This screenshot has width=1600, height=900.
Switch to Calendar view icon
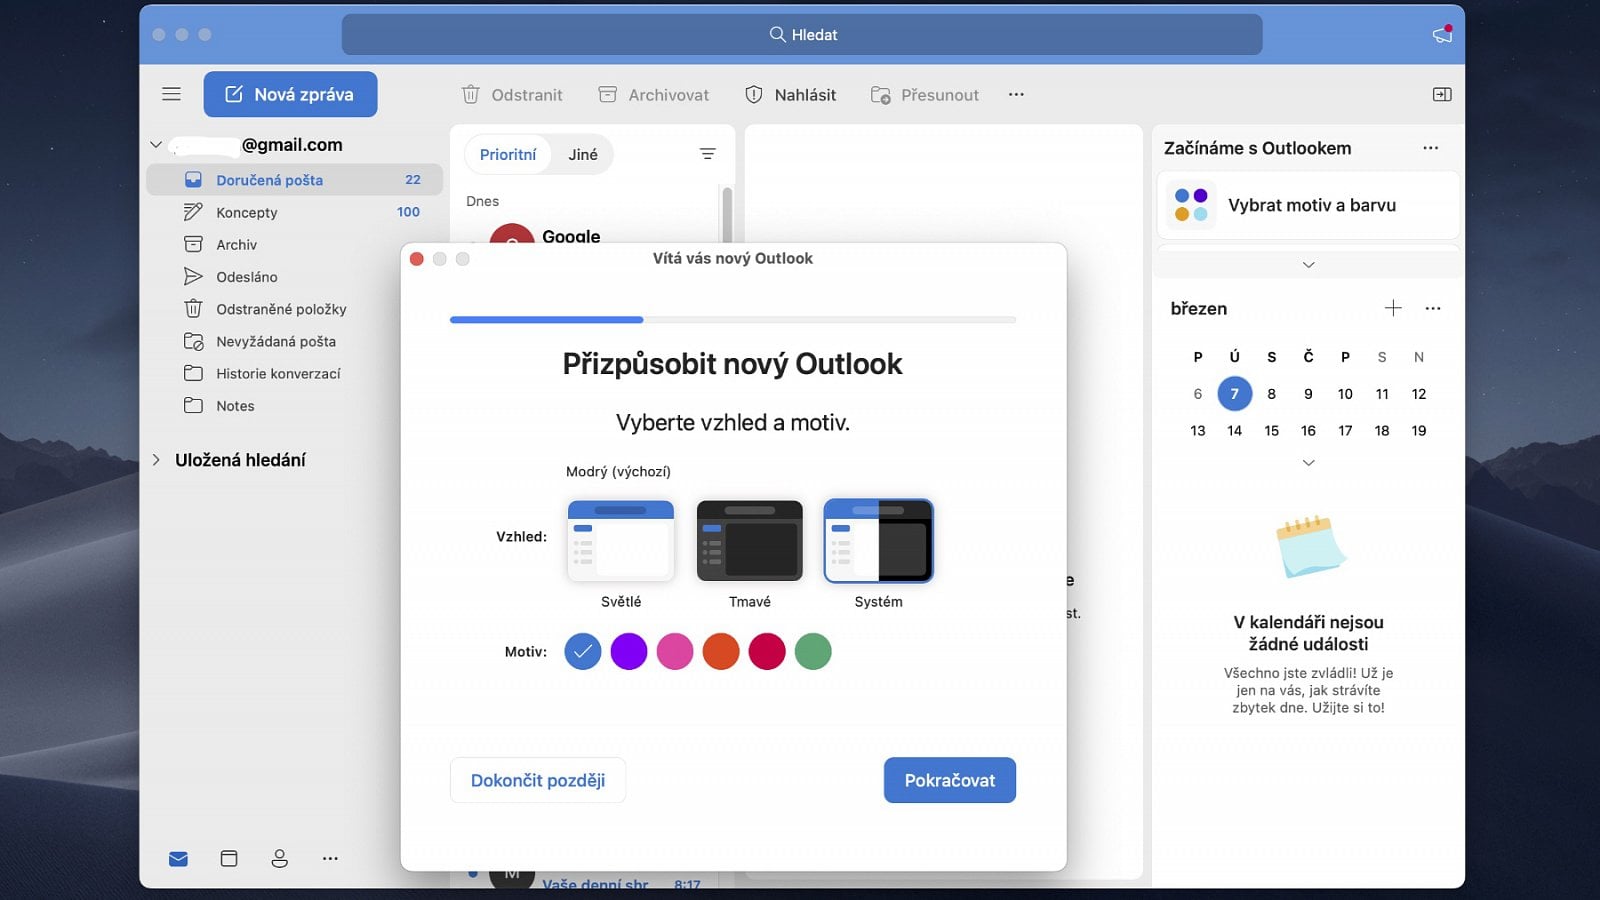pos(229,858)
